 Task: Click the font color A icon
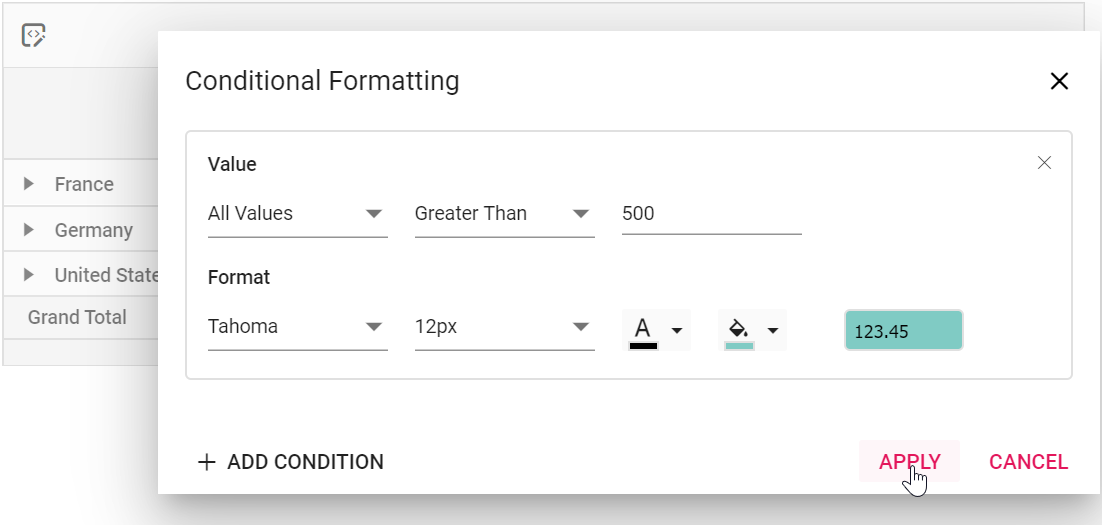coord(643,328)
